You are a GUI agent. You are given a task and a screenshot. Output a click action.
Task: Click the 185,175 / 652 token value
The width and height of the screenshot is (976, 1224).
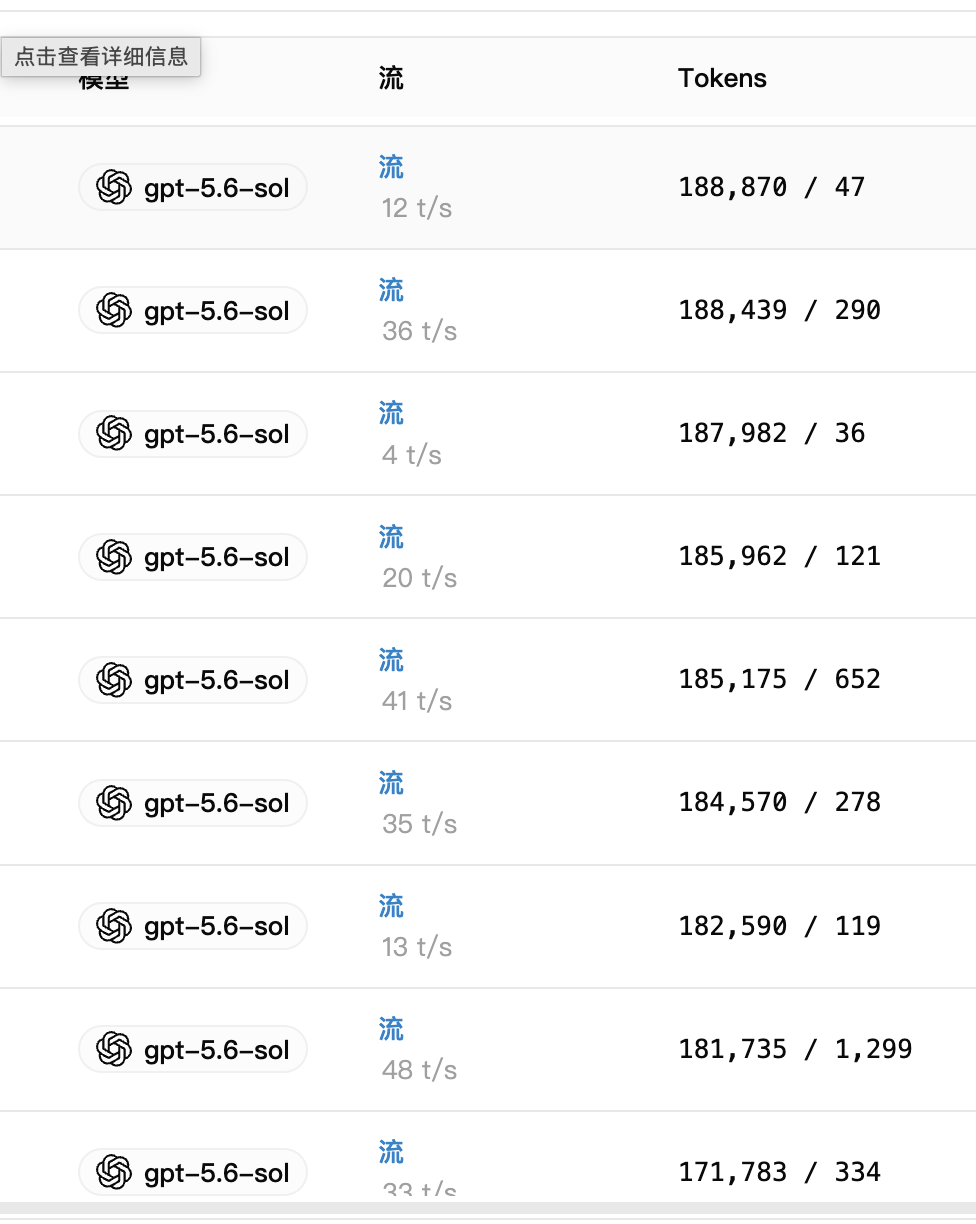[x=779, y=680]
